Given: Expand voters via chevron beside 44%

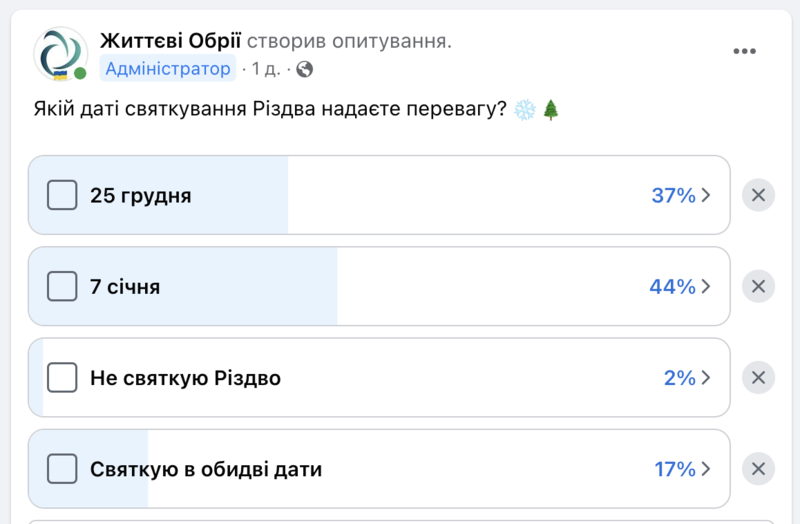Looking at the screenshot, I should 706,287.
